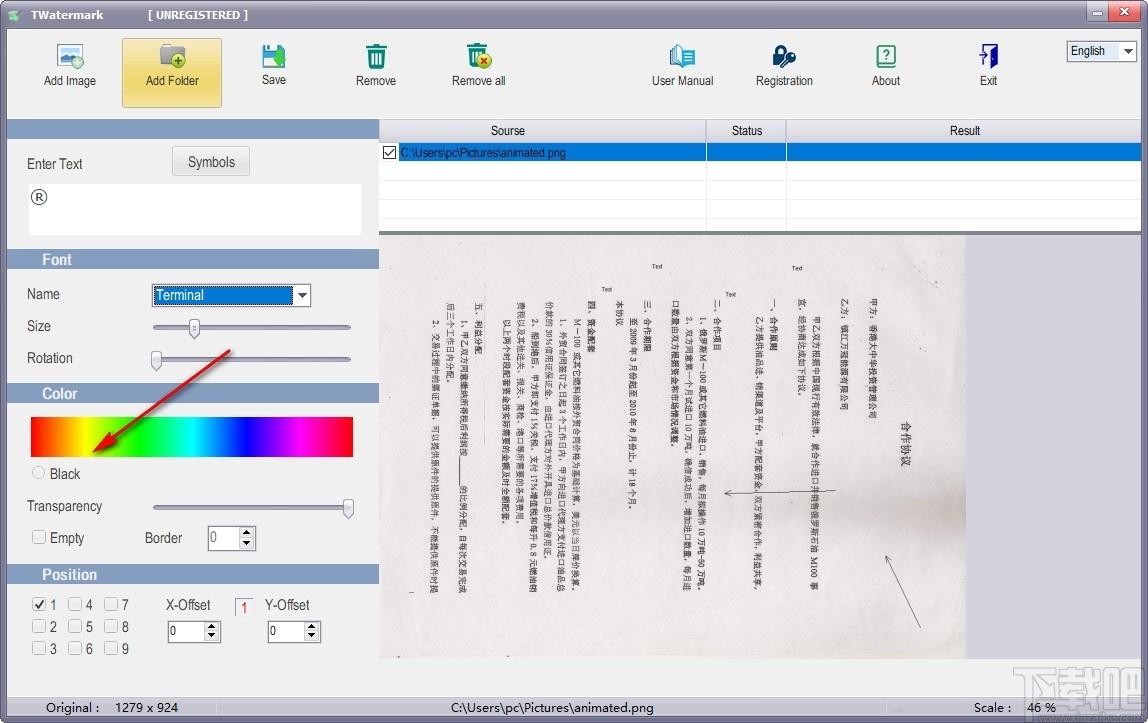
Task: Click the Enter Text input box
Action: (195, 209)
